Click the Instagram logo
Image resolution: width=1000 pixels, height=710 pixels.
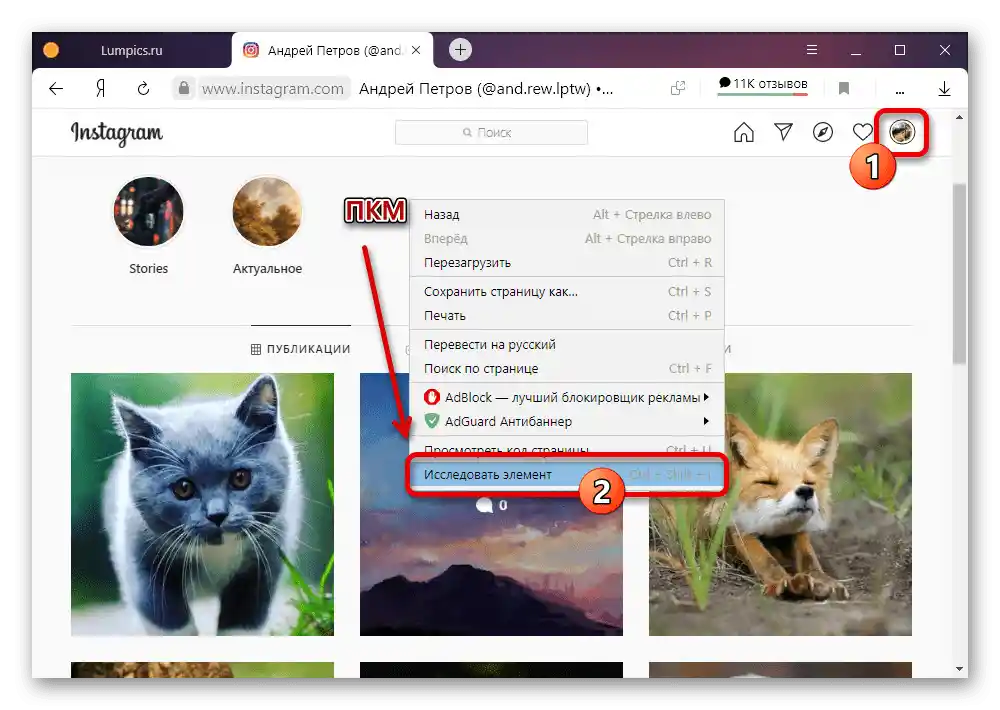point(117,133)
